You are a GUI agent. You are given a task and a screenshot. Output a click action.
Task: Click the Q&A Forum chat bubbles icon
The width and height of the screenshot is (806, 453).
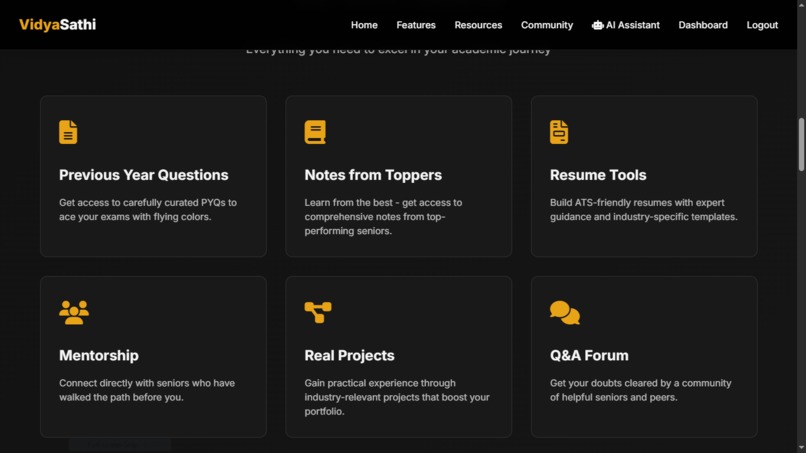[564, 313]
